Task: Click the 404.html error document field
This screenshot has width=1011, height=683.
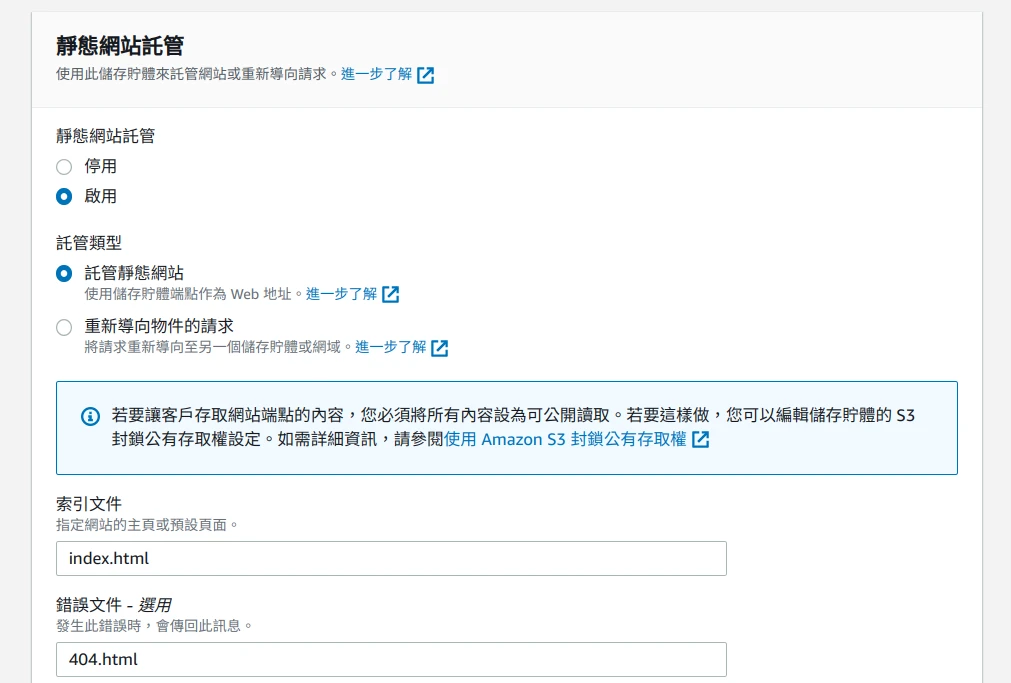Action: [x=391, y=660]
